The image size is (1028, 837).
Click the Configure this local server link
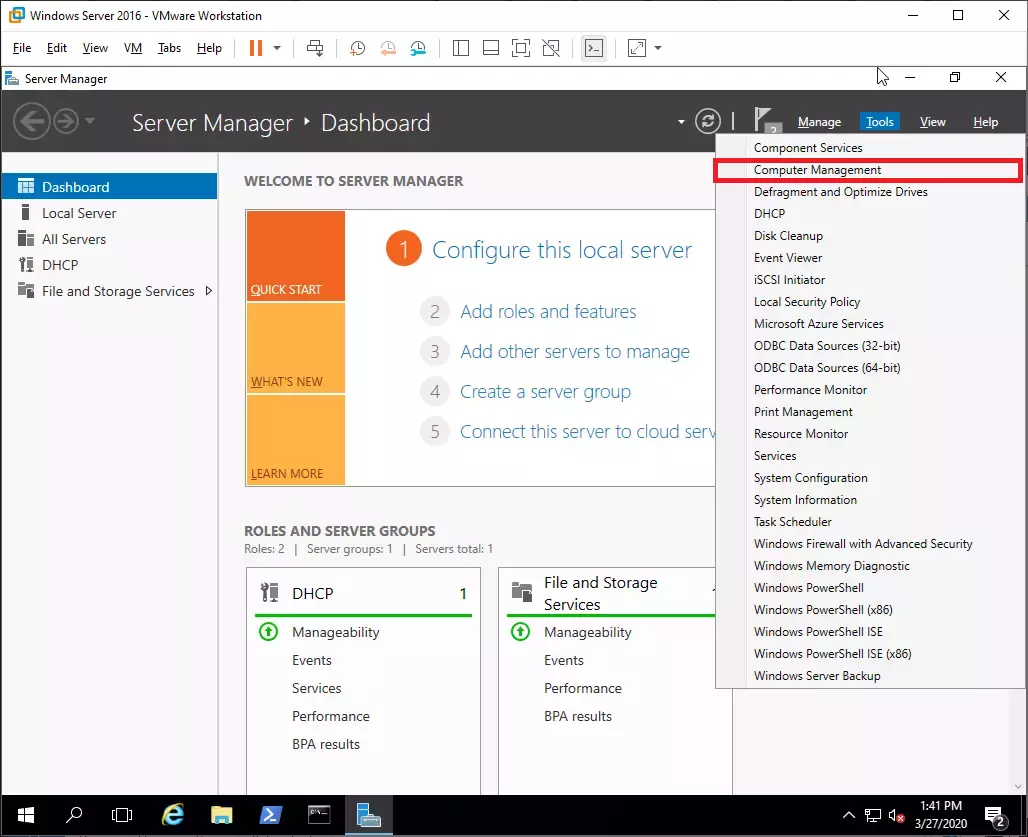pos(562,250)
